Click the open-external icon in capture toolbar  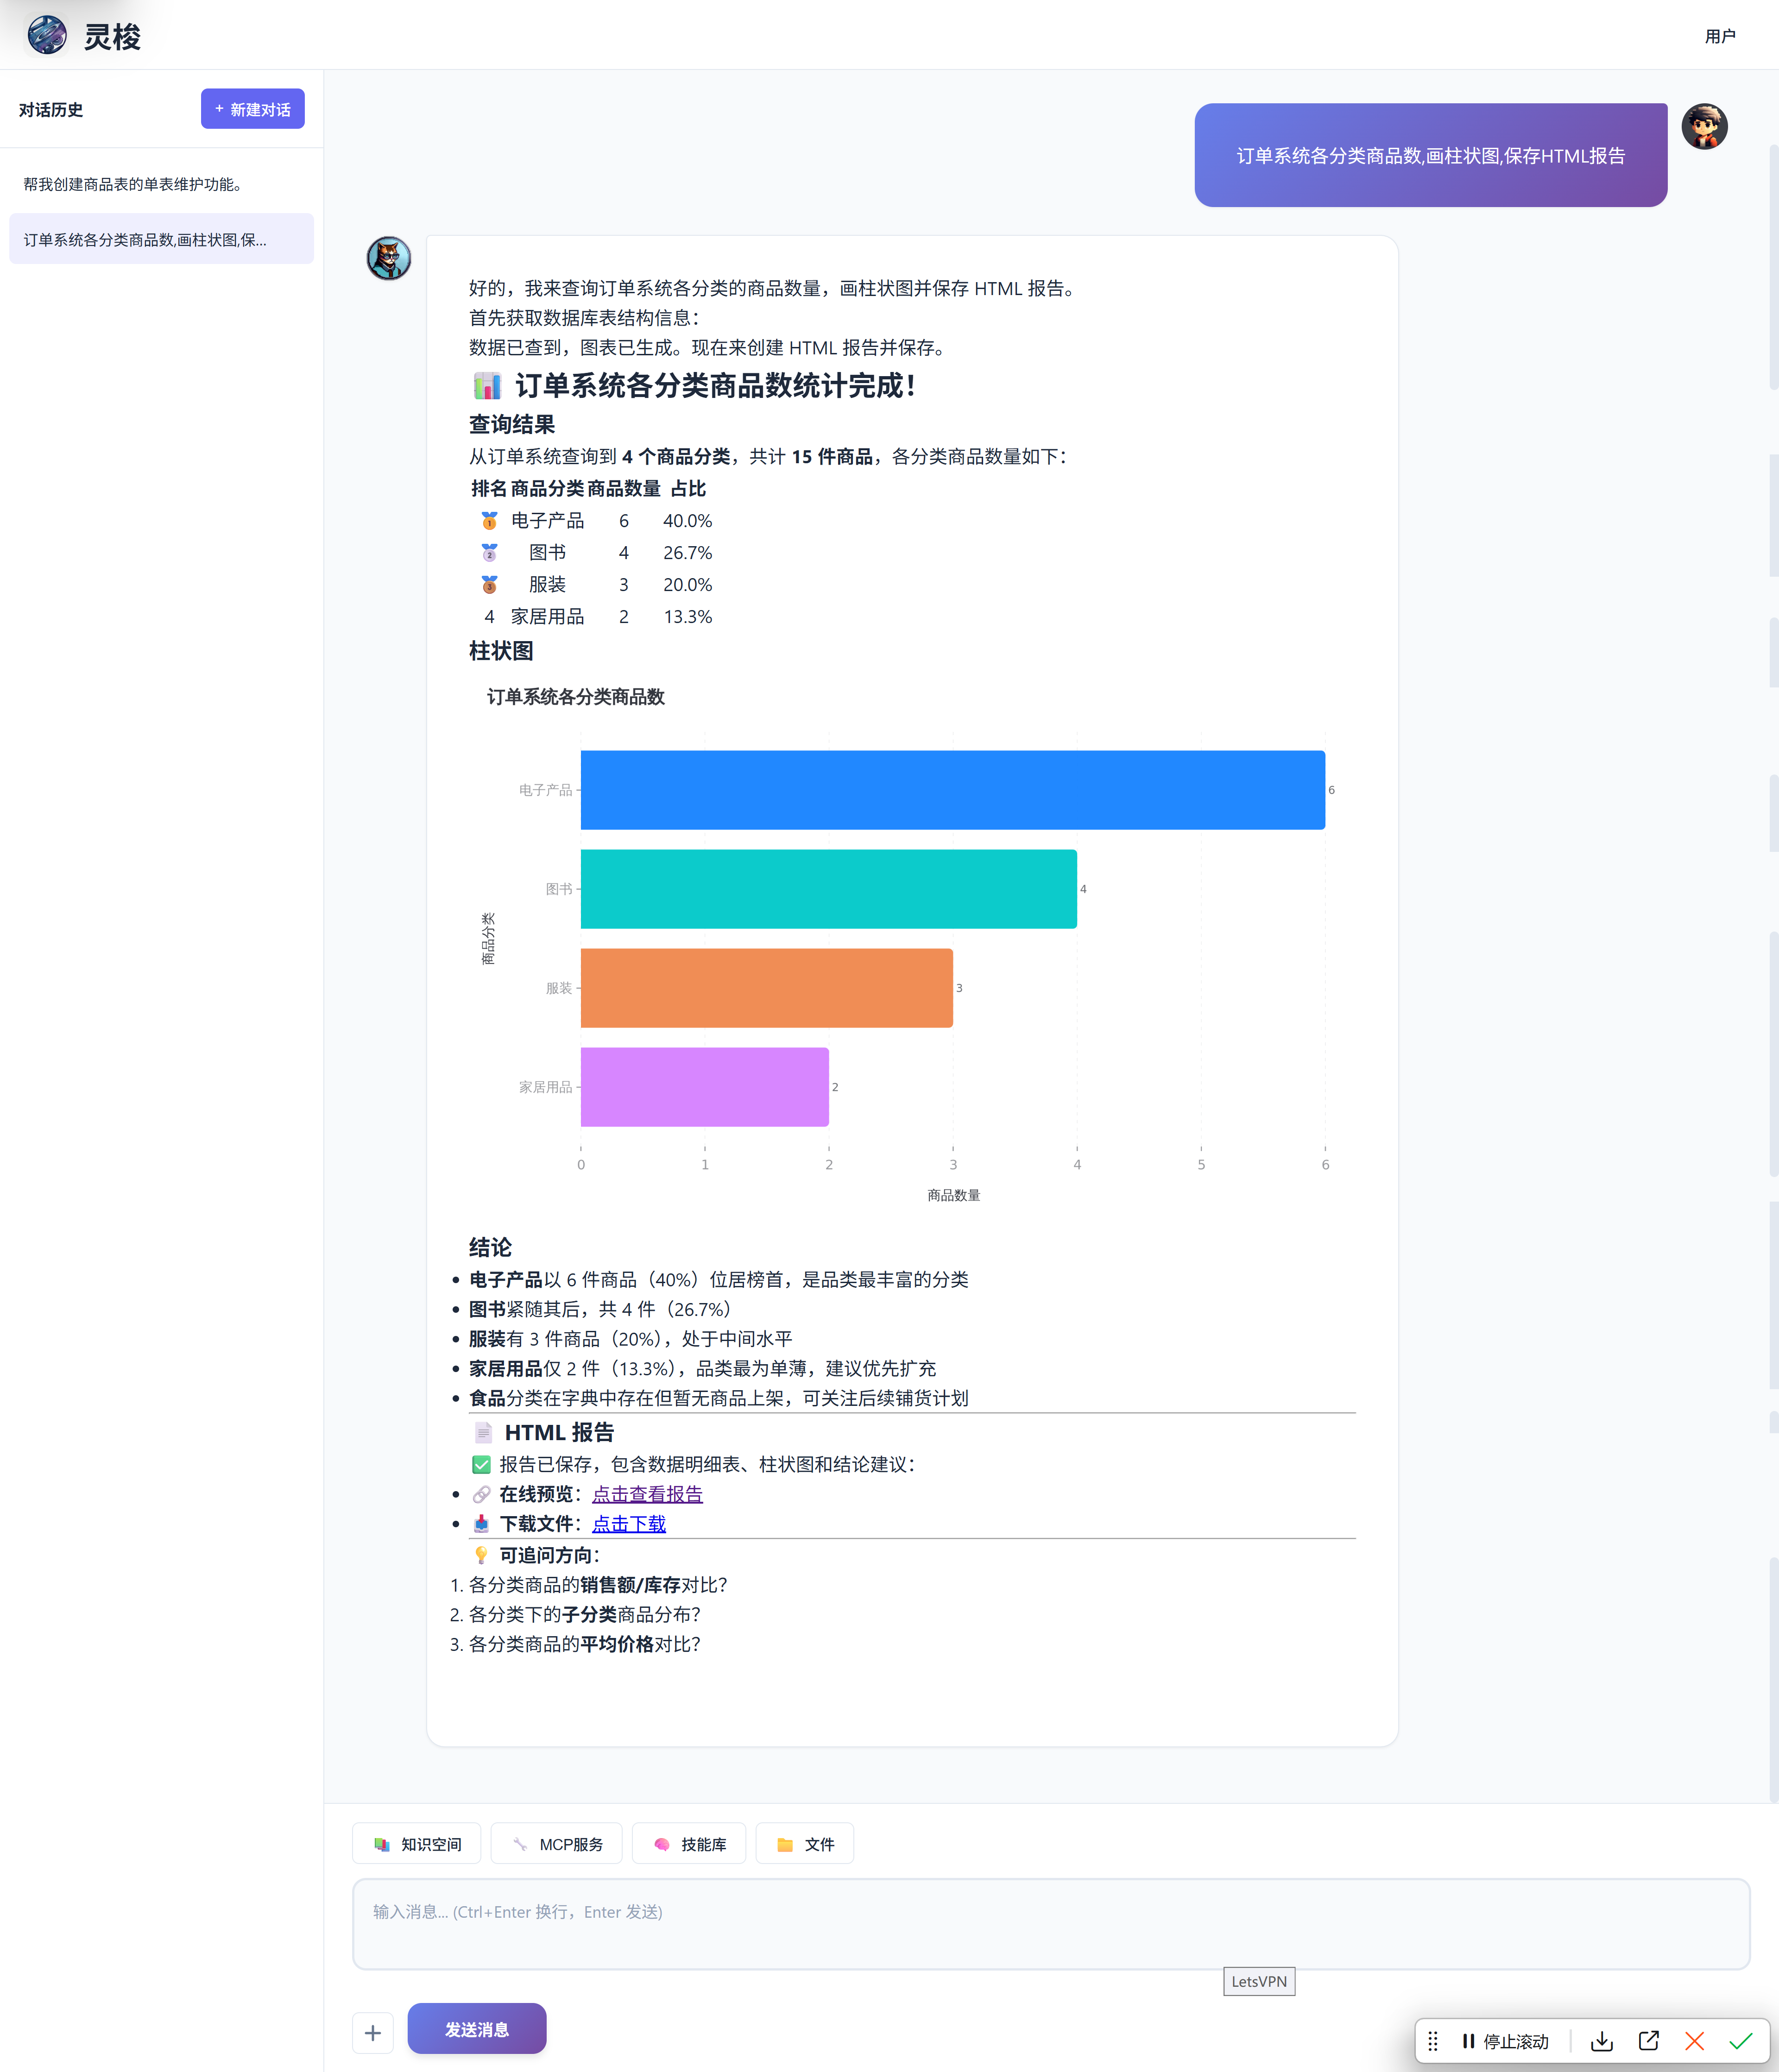[1649, 2041]
